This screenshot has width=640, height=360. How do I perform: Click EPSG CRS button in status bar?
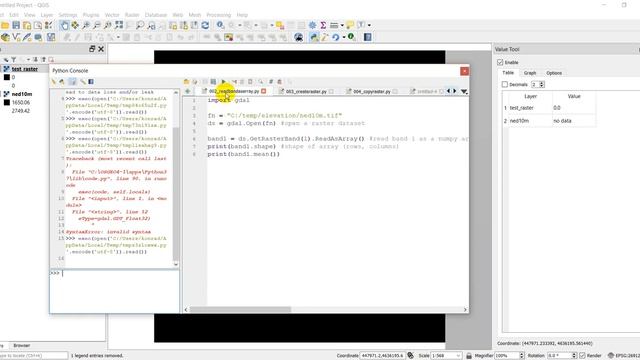point(624,356)
